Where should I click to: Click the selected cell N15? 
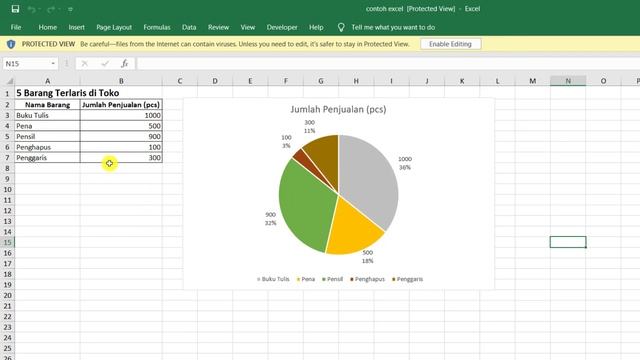tap(568, 242)
